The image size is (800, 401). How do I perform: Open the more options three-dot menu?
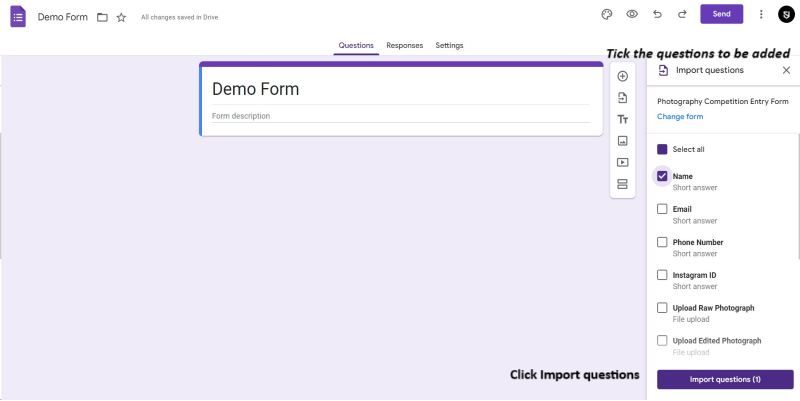pos(761,14)
